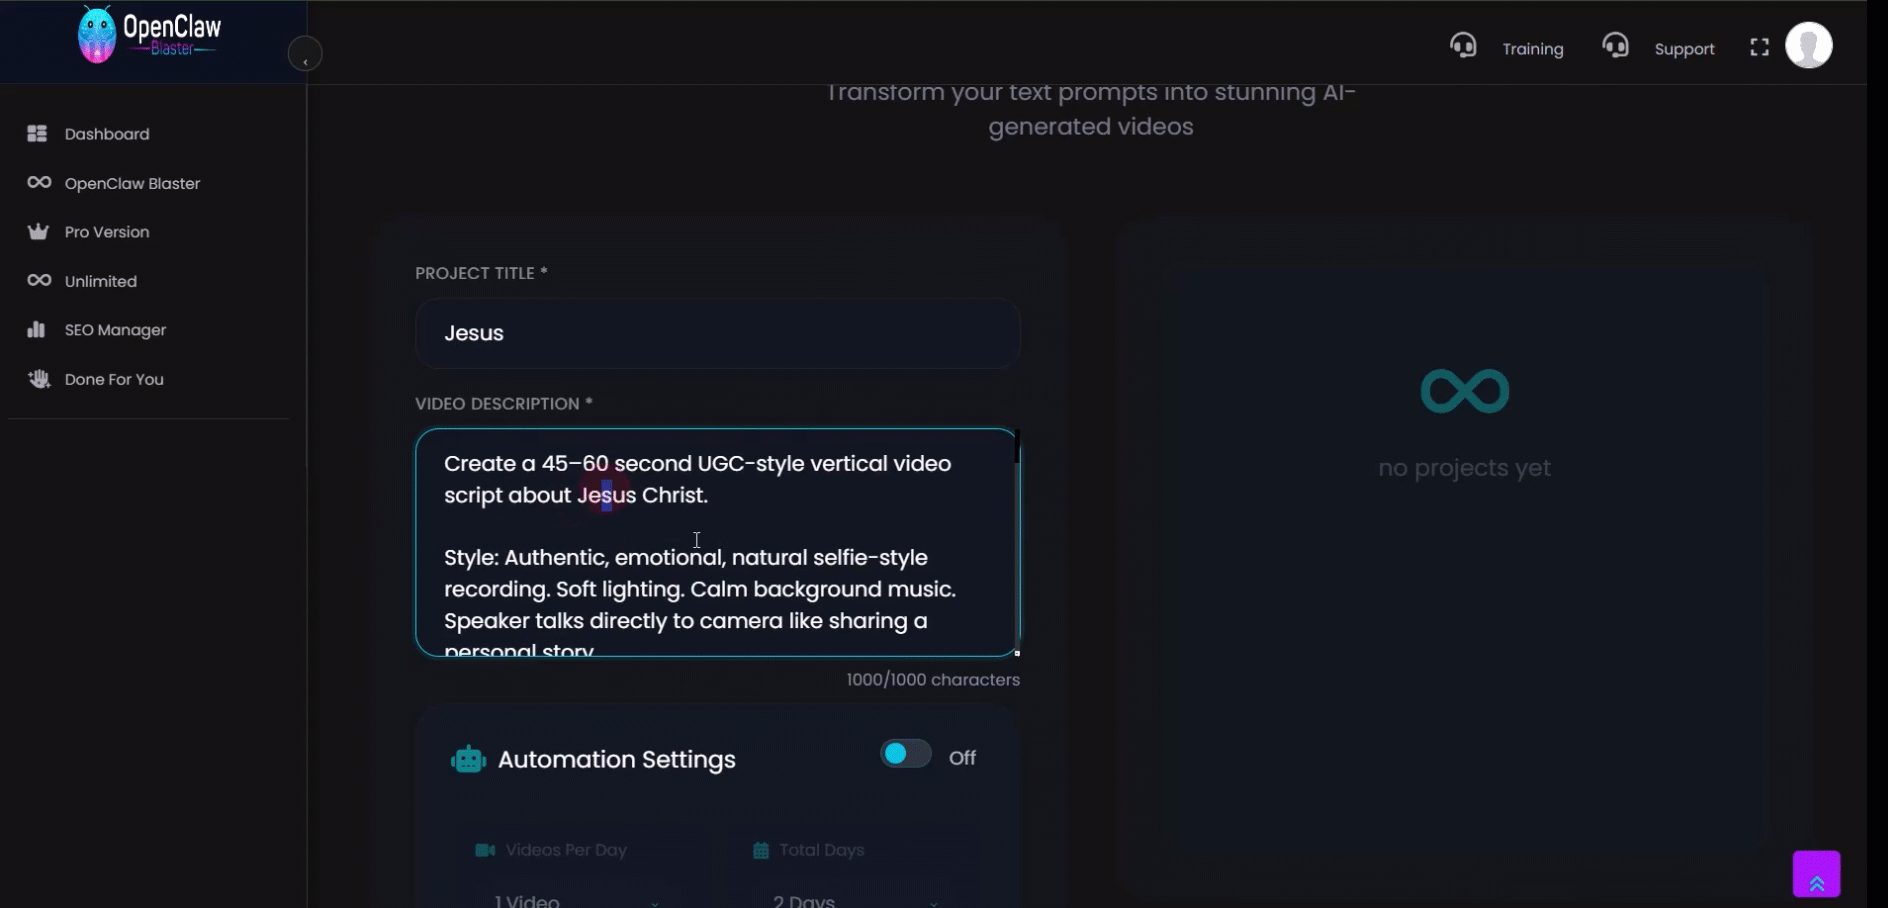This screenshot has width=1888, height=908.
Task: Open the Unlimited menu item
Action: tap(101, 281)
